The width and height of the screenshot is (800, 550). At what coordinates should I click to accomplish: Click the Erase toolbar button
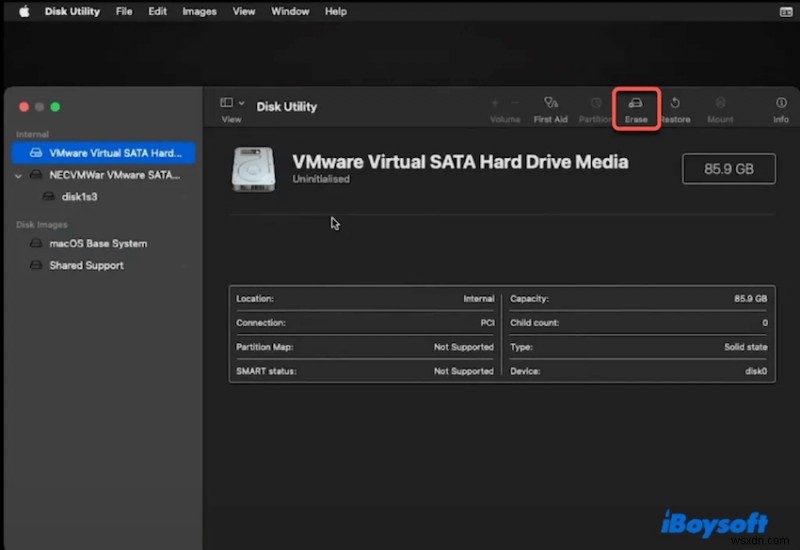636,110
